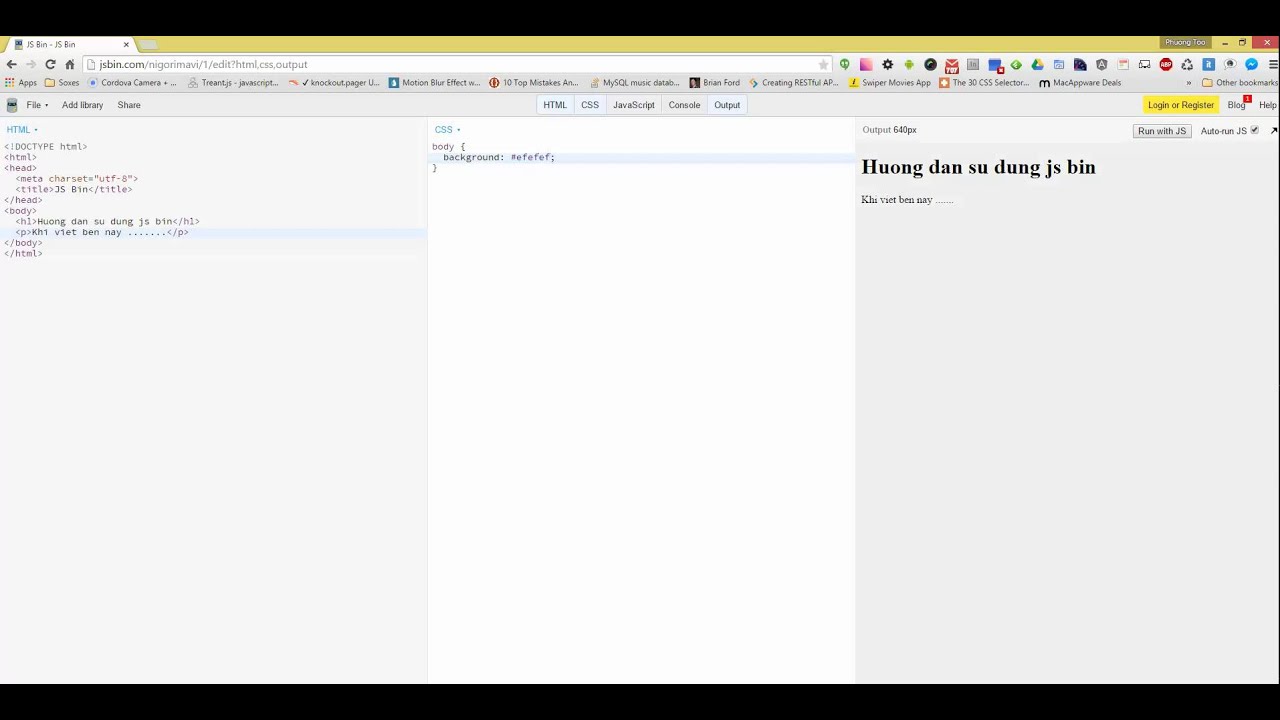Open the Creating RESTful API bookmark

[x=793, y=83]
